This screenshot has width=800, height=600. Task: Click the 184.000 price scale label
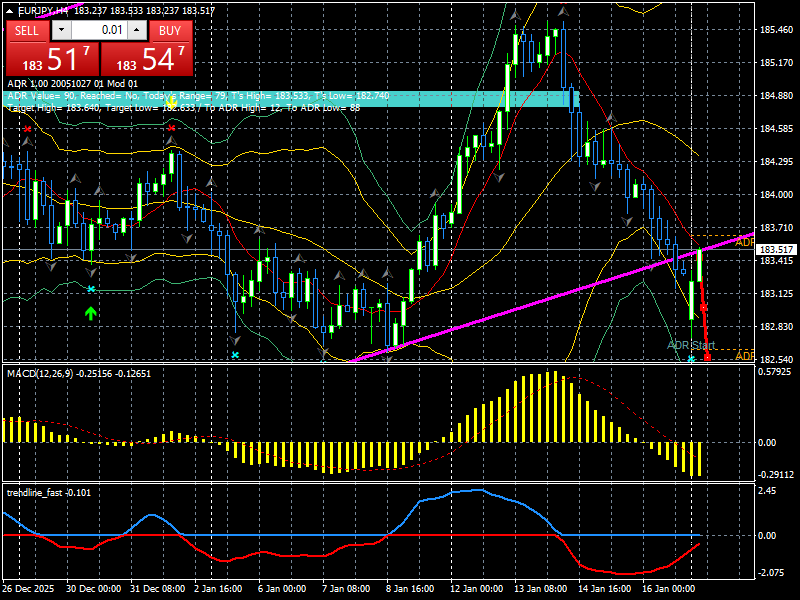777,194
